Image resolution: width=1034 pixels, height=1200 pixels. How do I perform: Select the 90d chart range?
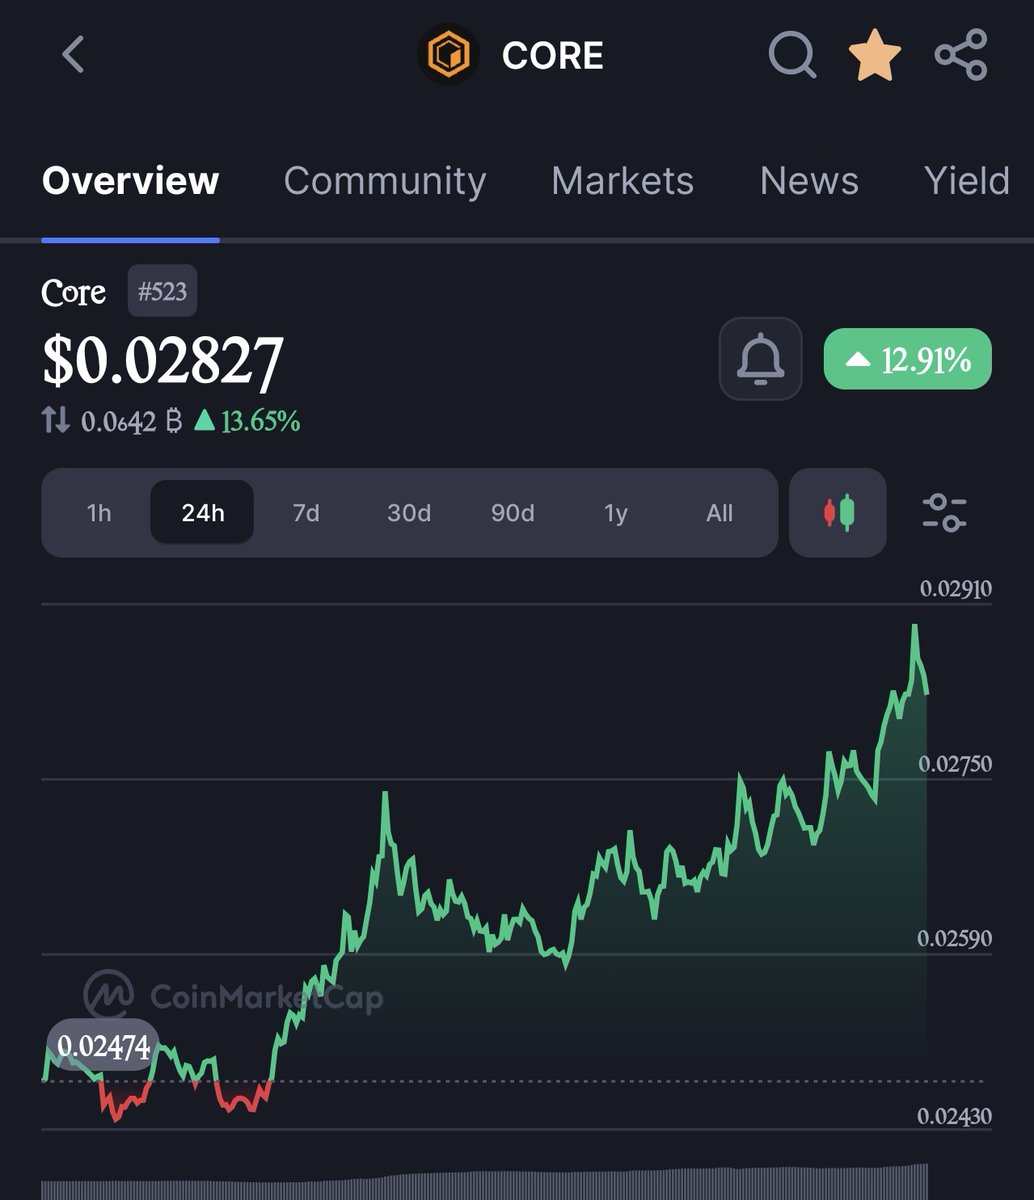click(x=512, y=513)
